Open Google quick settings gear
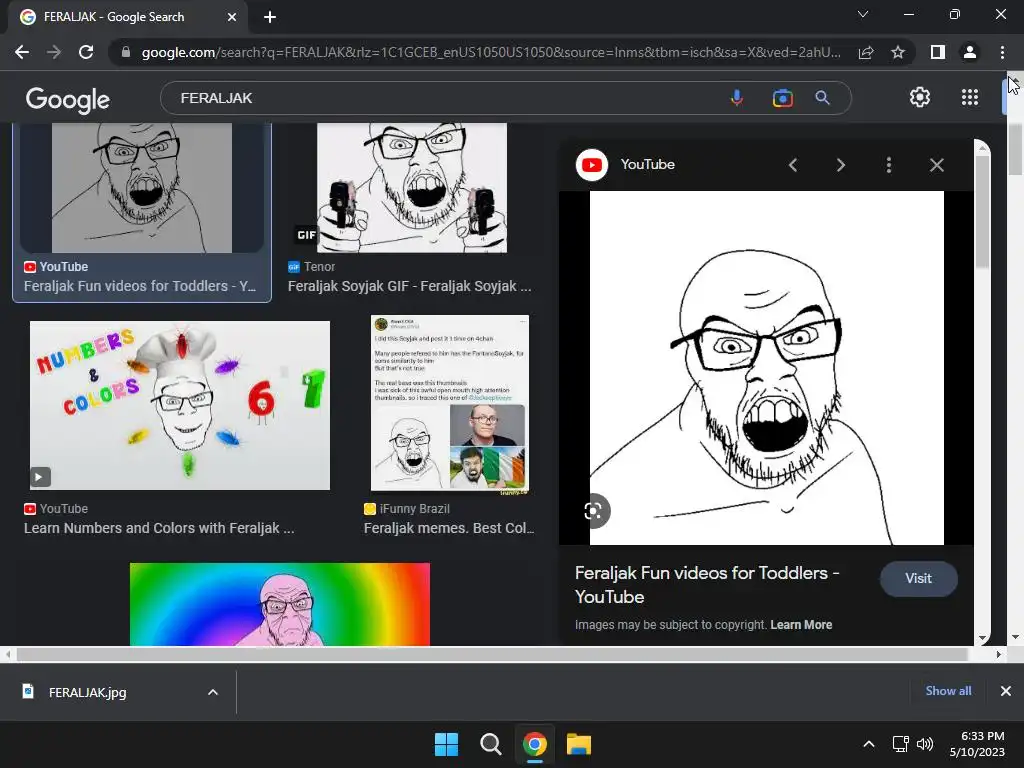Viewport: 1024px width, 768px height. click(920, 97)
